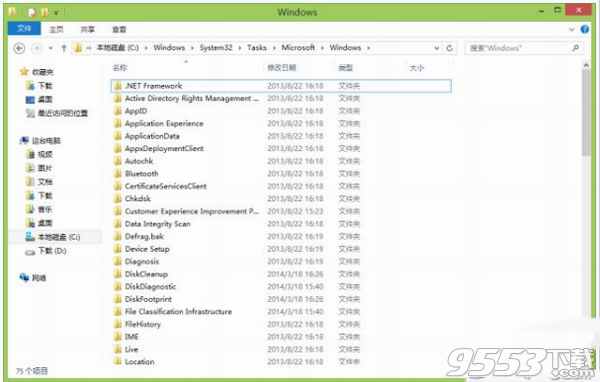Viewport: 600px width, 382px height.
Task: Click the search magnifier icon
Action: click(x=575, y=48)
